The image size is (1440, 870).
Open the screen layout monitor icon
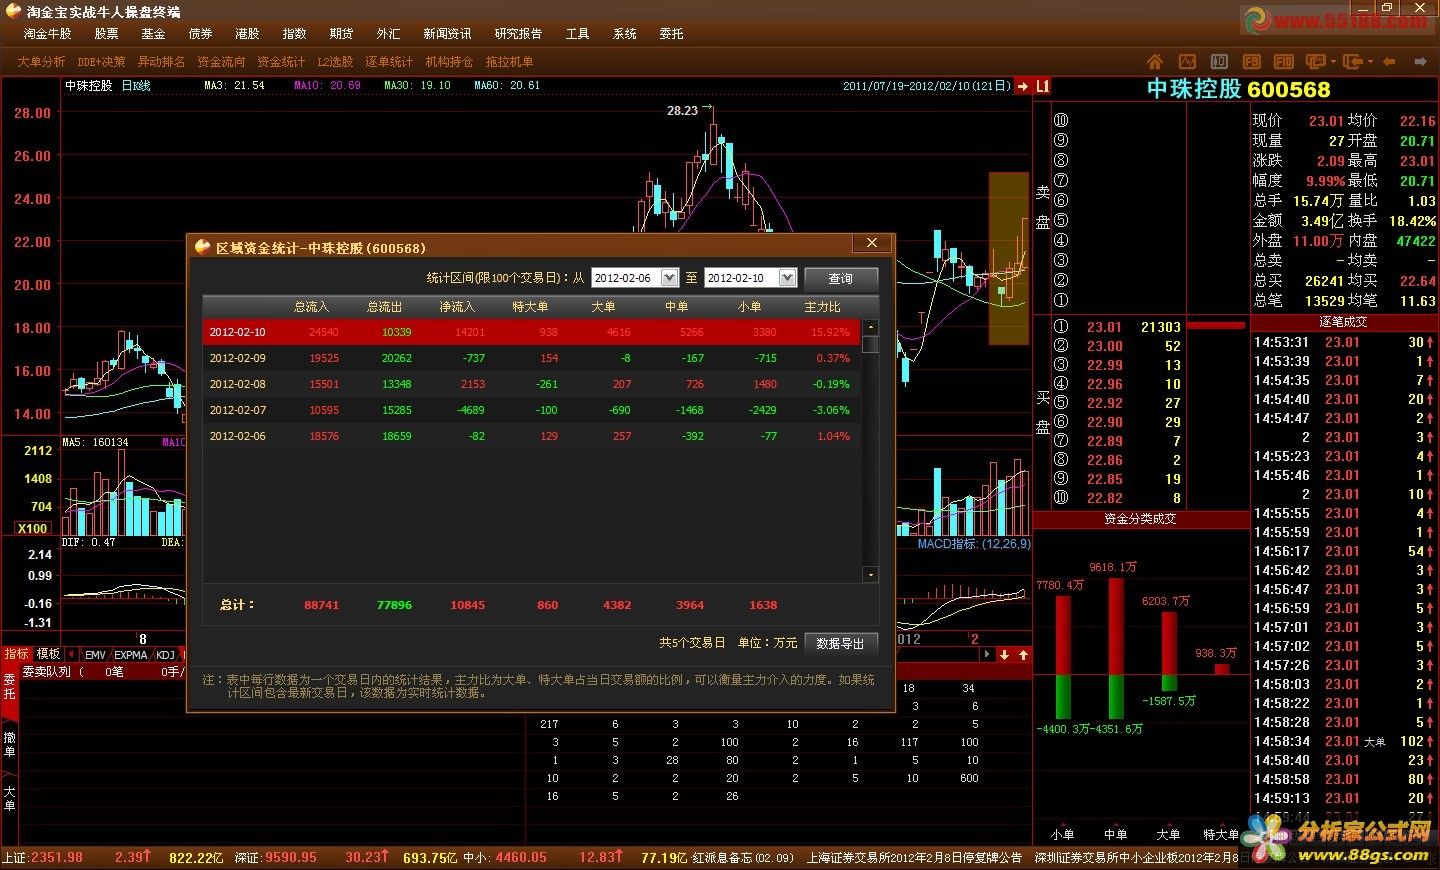point(1316,62)
